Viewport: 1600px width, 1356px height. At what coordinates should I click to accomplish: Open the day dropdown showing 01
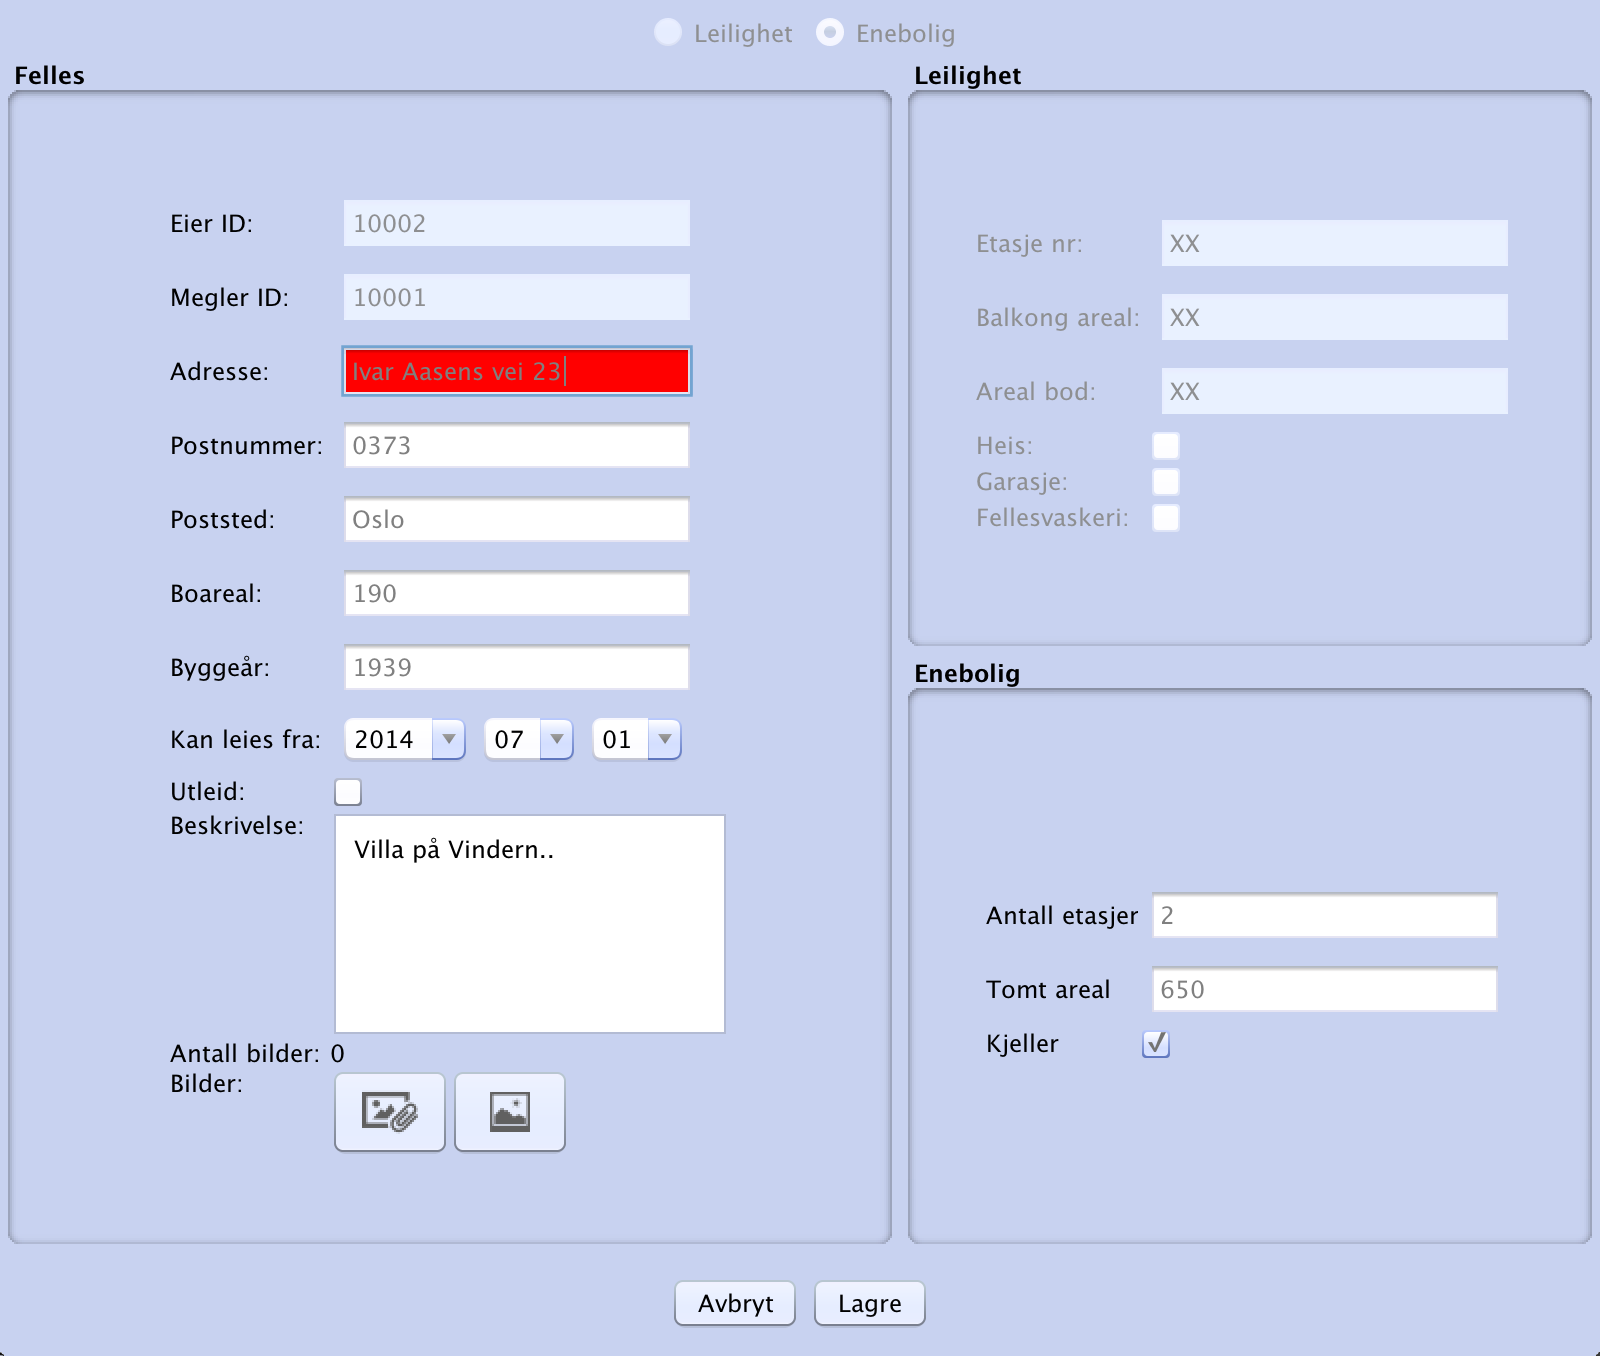coord(637,740)
